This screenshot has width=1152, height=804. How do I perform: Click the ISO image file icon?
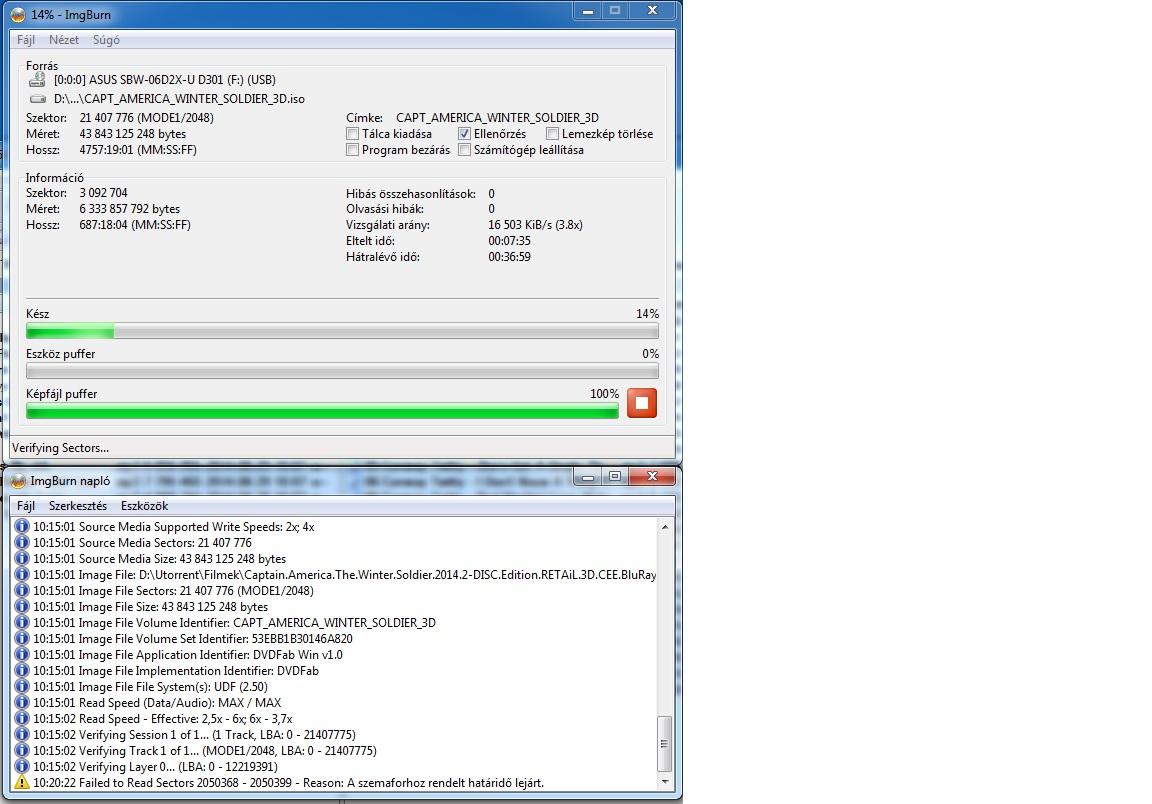tap(37, 98)
